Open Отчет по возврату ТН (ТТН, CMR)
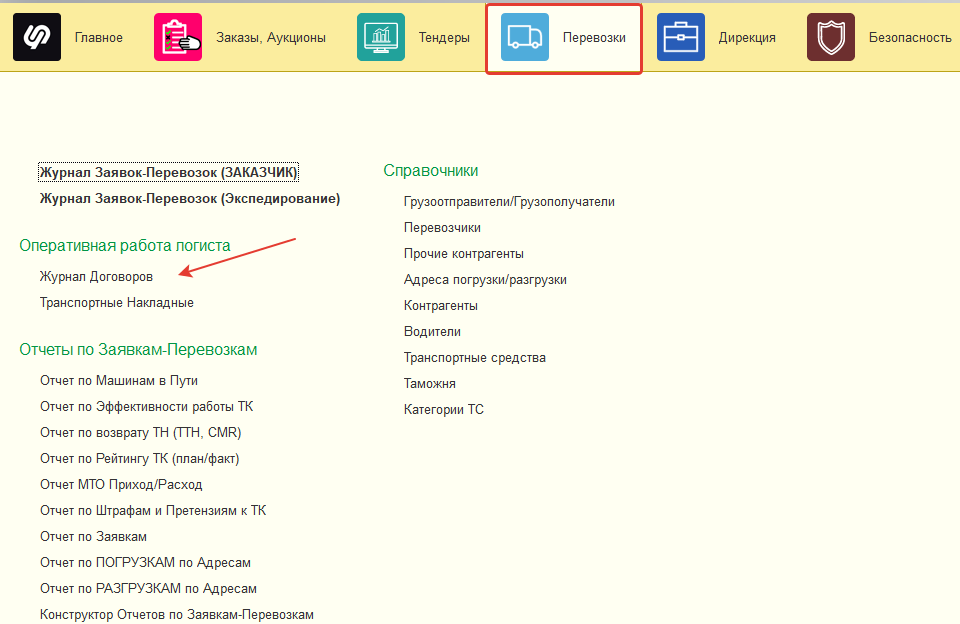Image resolution: width=960 pixels, height=624 pixels. point(140,432)
